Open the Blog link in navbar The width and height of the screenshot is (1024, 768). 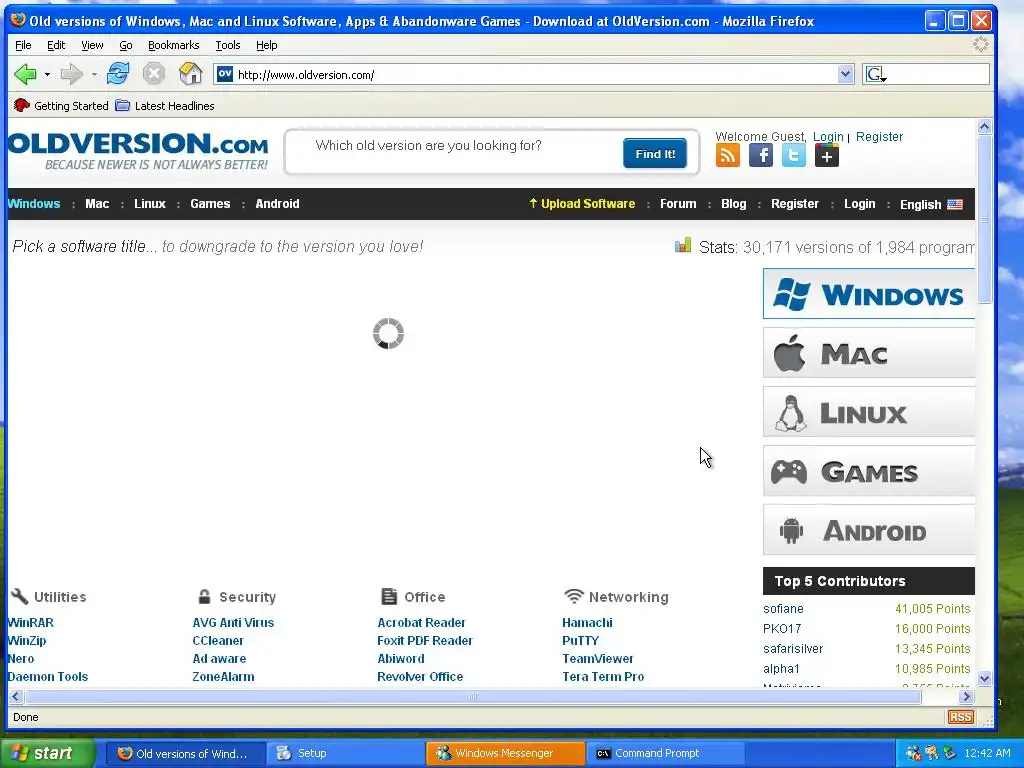[x=733, y=204]
